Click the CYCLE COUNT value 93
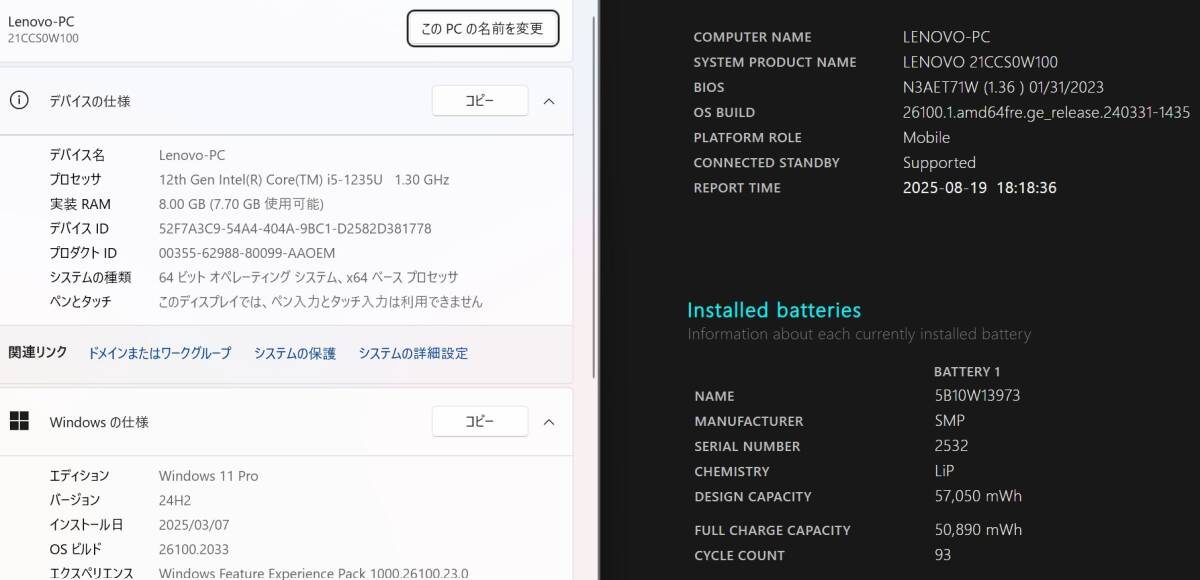Image resolution: width=1200 pixels, height=580 pixels. (x=941, y=555)
